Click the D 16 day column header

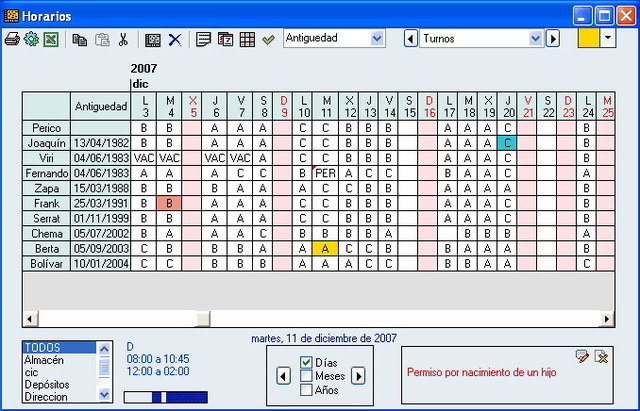(x=428, y=107)
